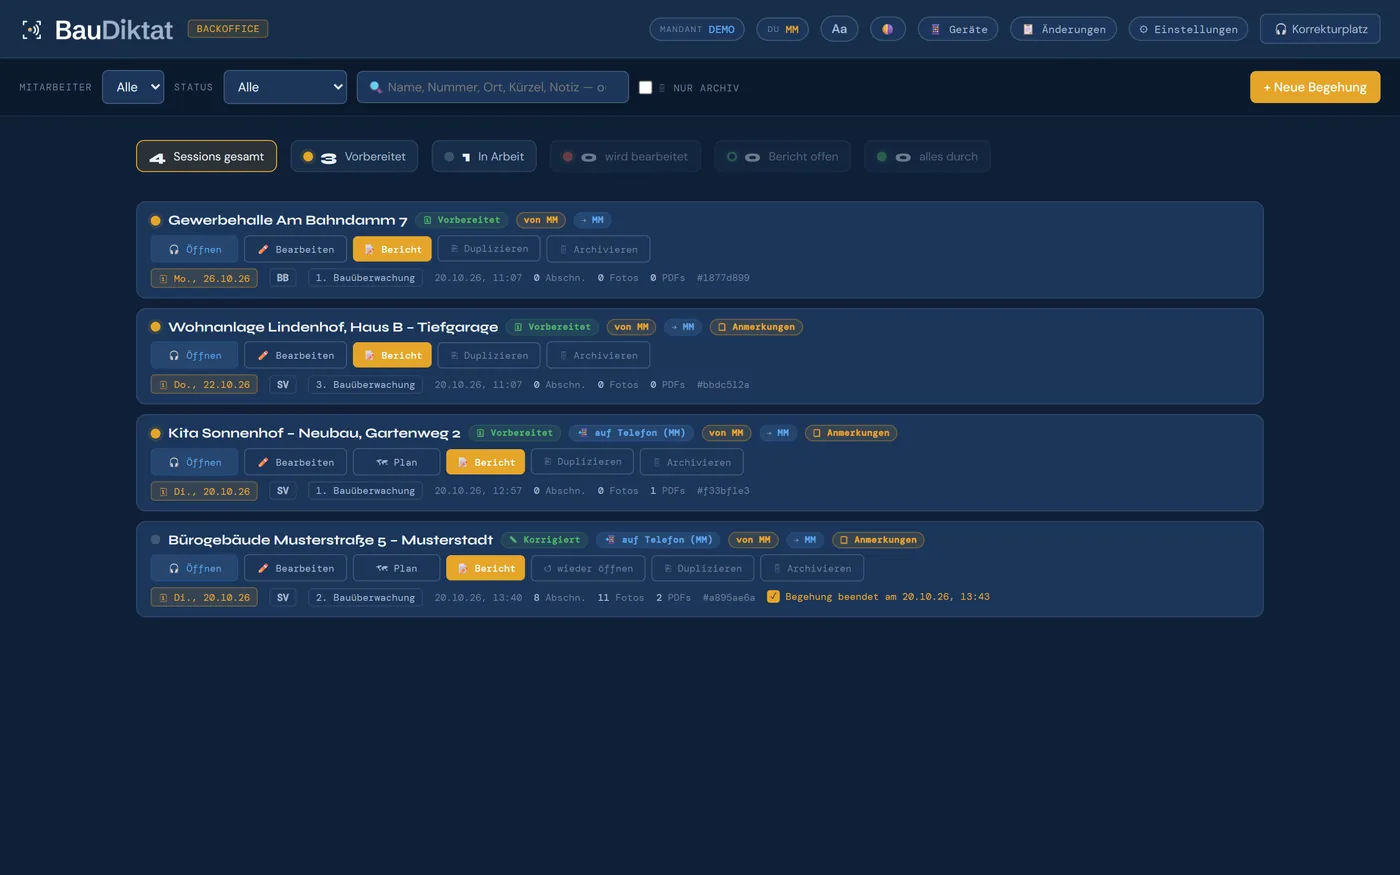Edit the Gewerbehalle Am Bahndamm 7 session
Image resolution: width=1400 pixels, height=875 pixels.
point(295,249)
